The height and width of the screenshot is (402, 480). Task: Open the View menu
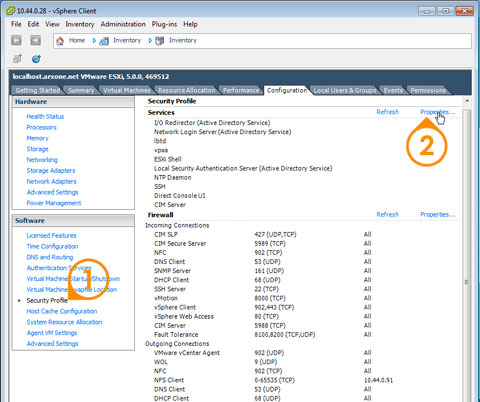[x=52, y=24]
